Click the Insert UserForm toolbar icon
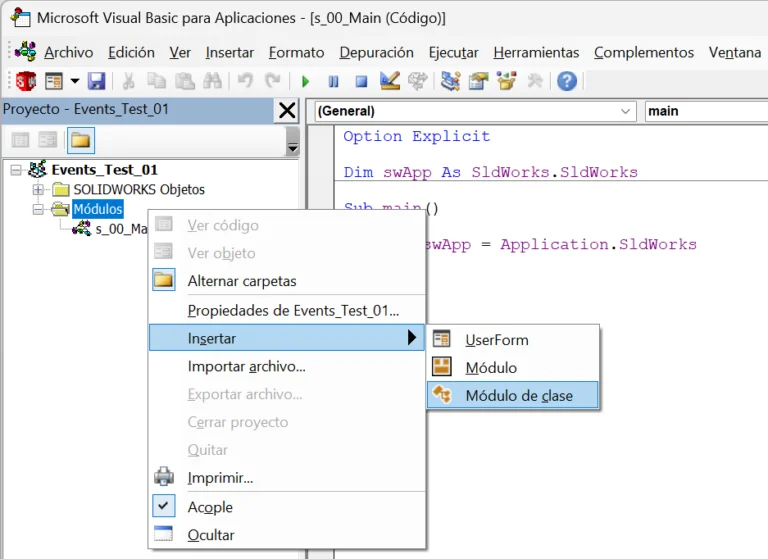Image resolution: width=768 pixels, height=559 pixels. click(54, 81)
